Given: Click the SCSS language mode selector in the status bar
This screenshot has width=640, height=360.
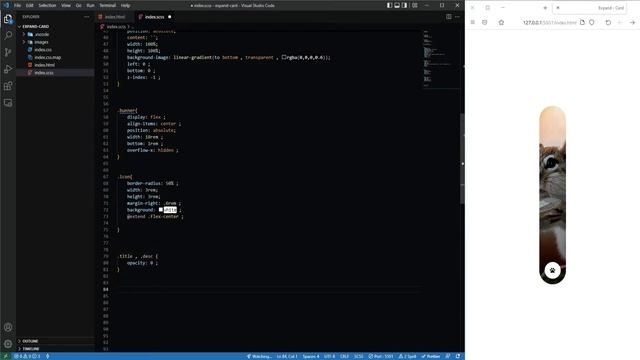Looking at the screenshot, I should point(358,356).
